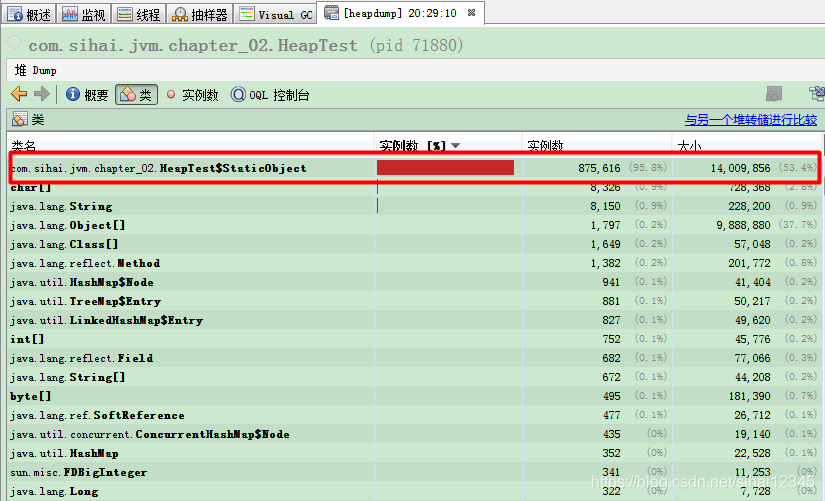The height and width of the screenshot is (501, 825).
Task: Click the 8,150 instance count cell
Action: [x=605, y=206]
